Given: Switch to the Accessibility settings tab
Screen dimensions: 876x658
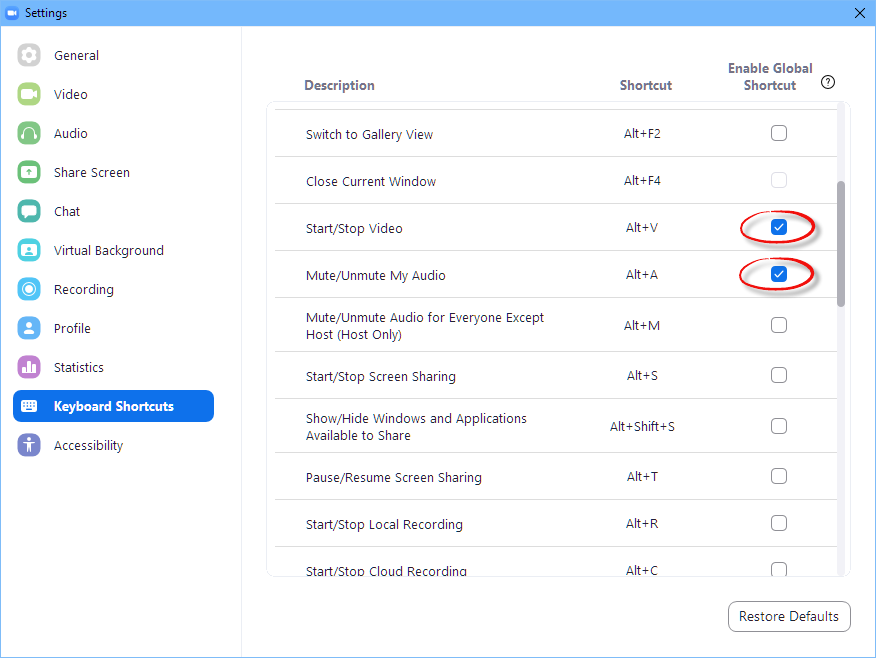Looking at the screenshot, I should coord(88,446).
